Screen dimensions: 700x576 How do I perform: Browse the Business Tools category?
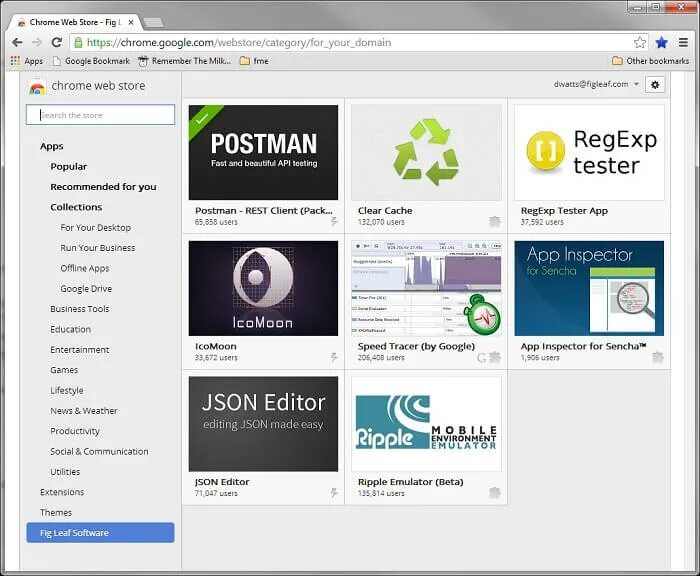(x=80, y=309)
